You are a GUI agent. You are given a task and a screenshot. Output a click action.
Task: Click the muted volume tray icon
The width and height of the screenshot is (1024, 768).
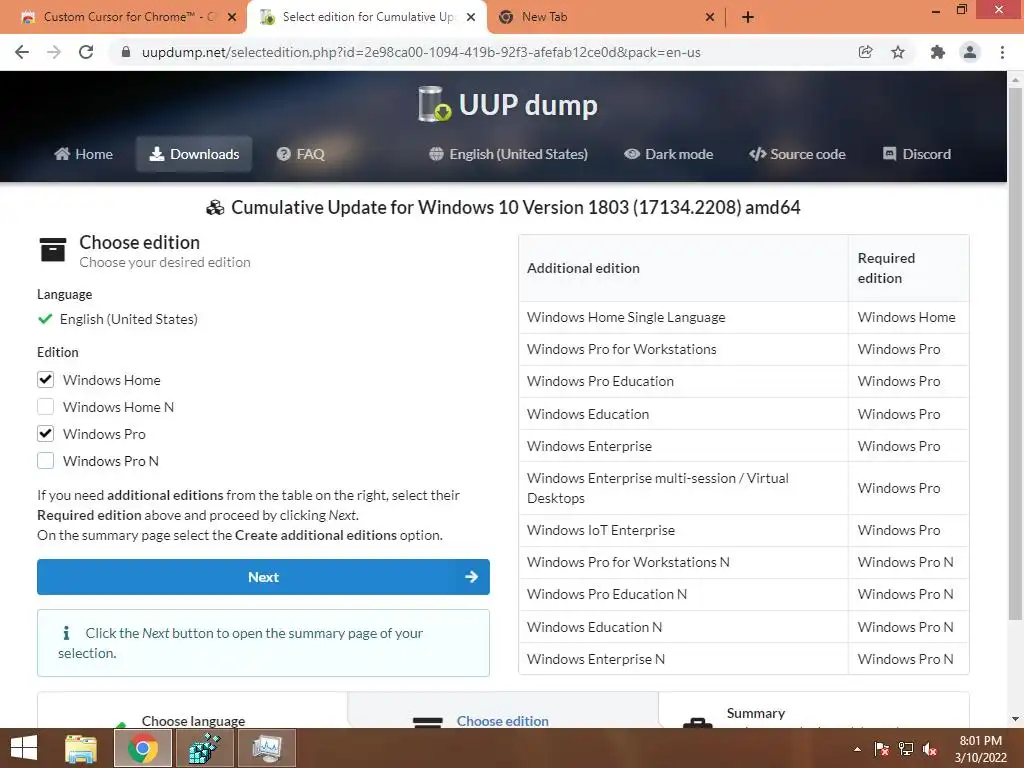(x=930, y=749)
